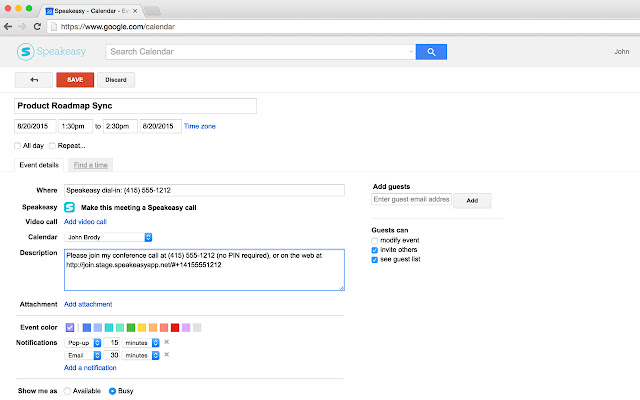Open the 2:30pm end time picker
Image resolution: width=640 pixels, height=400 pixels.
coord(120,126)
